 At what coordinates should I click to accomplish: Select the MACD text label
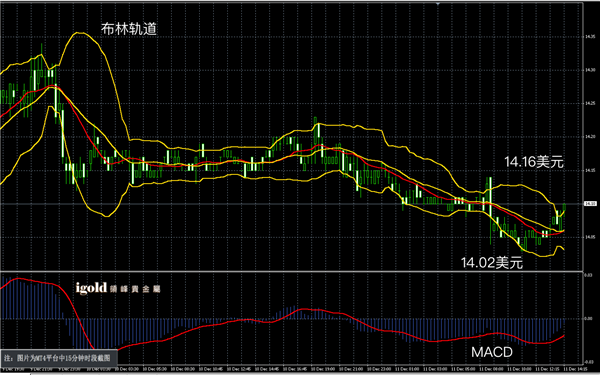click(492, 352)
